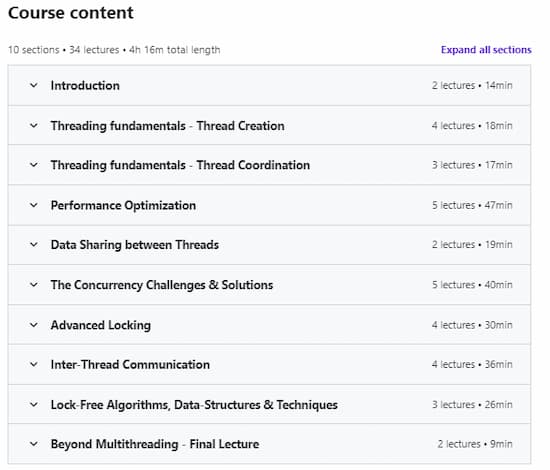Image resolution: width=550 pixels, height=470 pixels.
Task: Click the Course content heading
Action: [71, 13]
